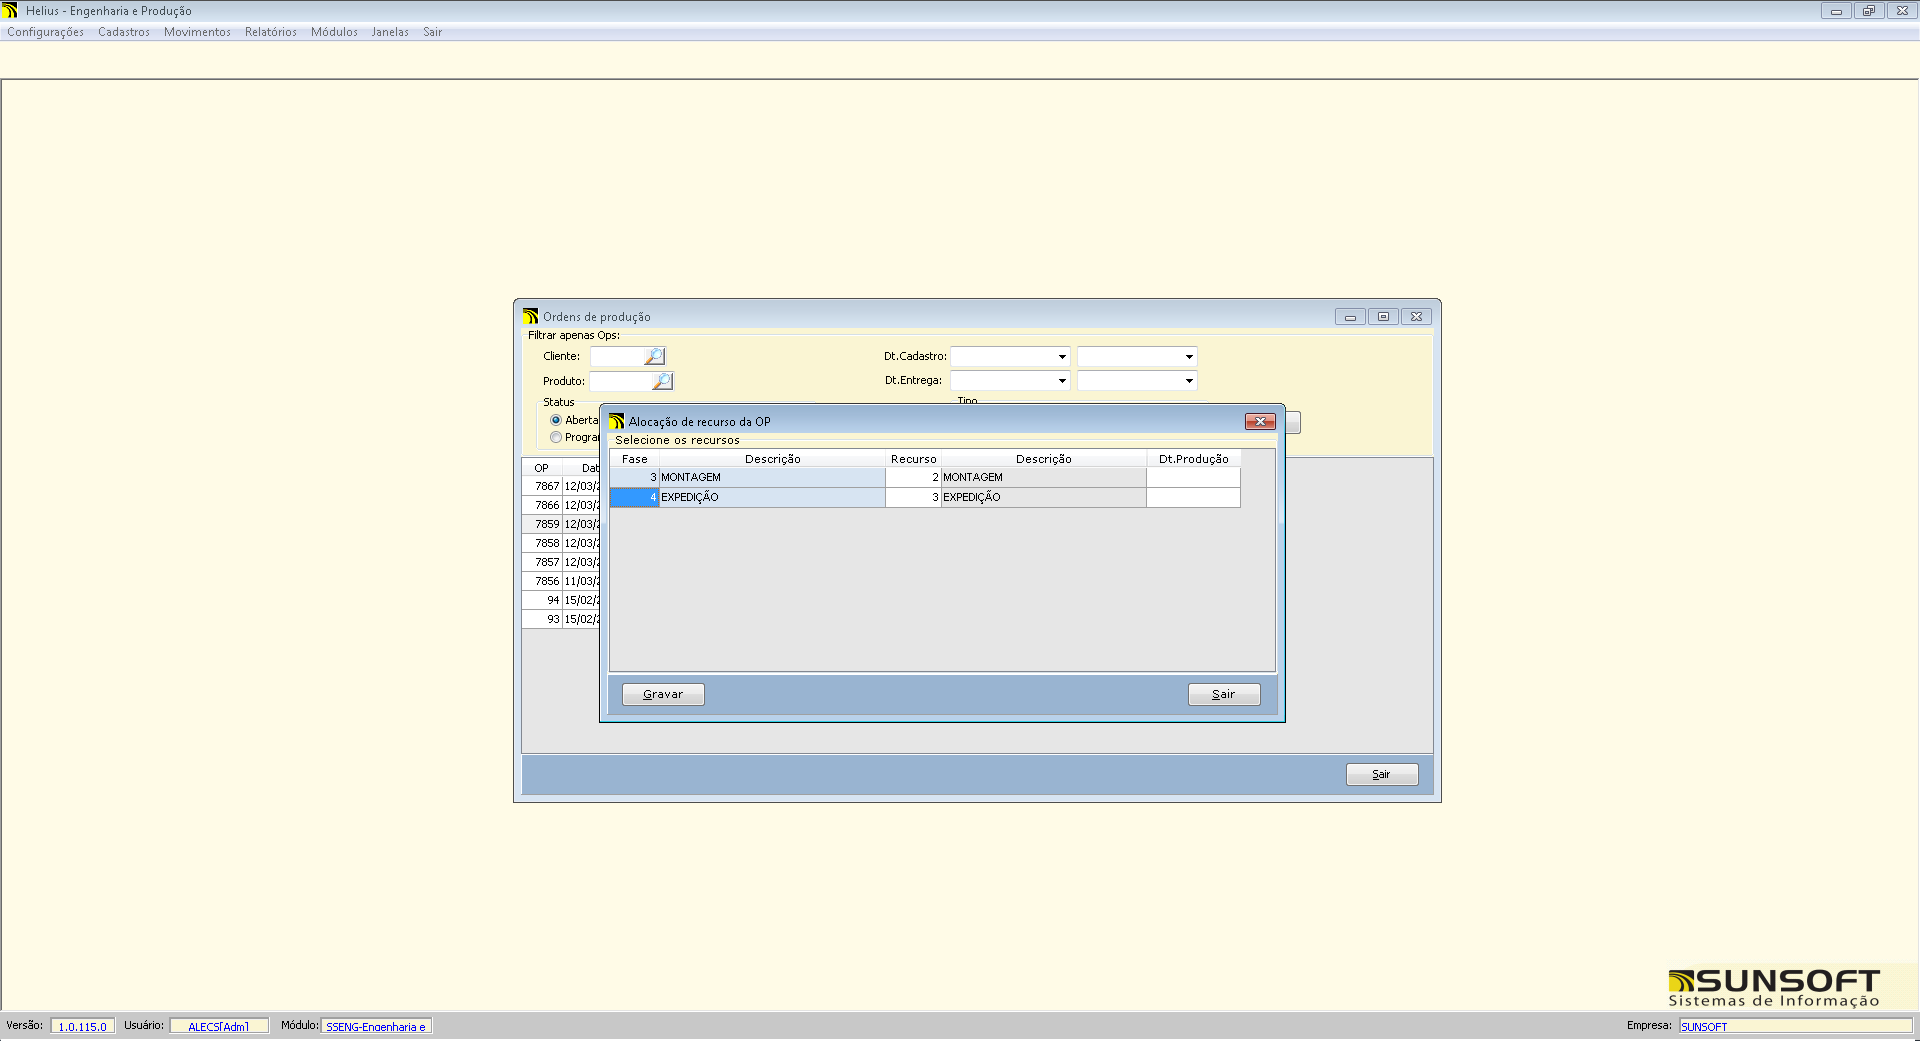
Task: Expand the first Dt.Cadastro date dropdown
Action: [1061, 356]
